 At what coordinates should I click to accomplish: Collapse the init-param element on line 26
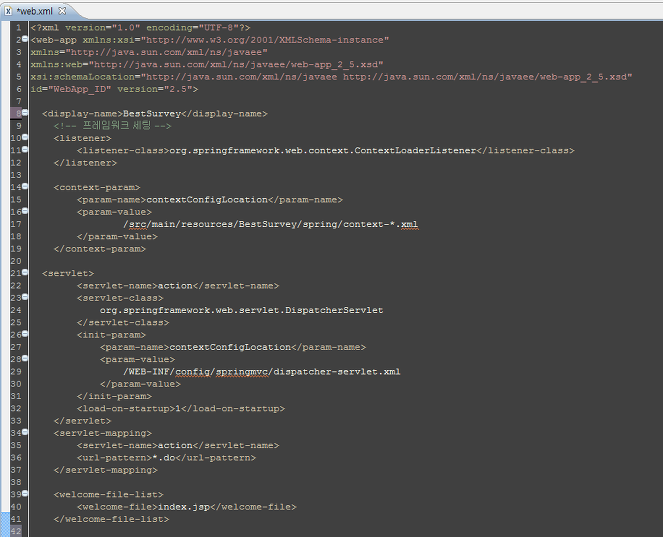pos(25,334)
